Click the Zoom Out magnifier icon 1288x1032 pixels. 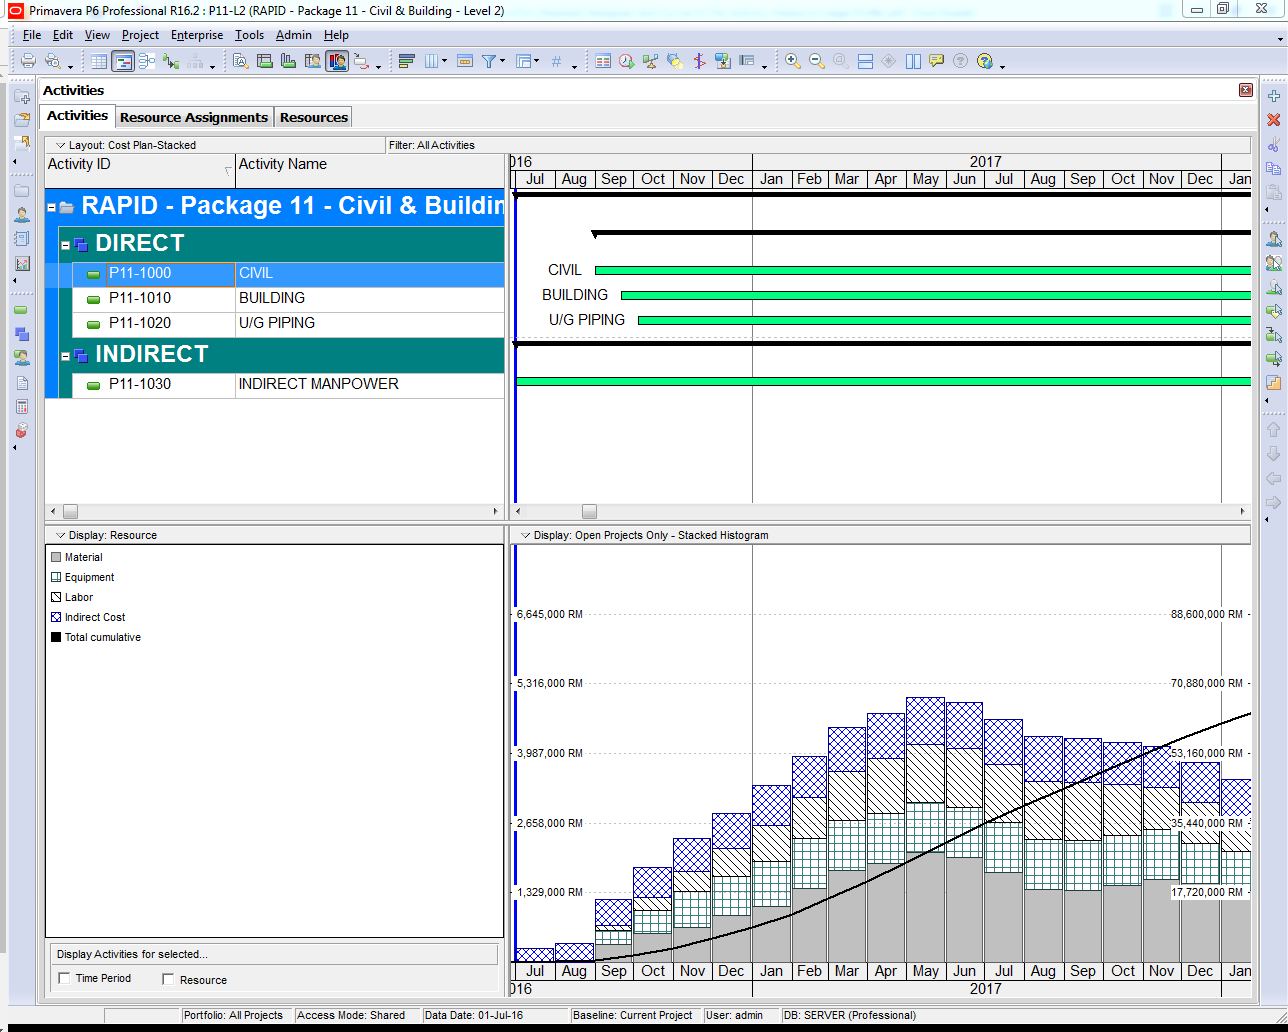pos(817,61)
